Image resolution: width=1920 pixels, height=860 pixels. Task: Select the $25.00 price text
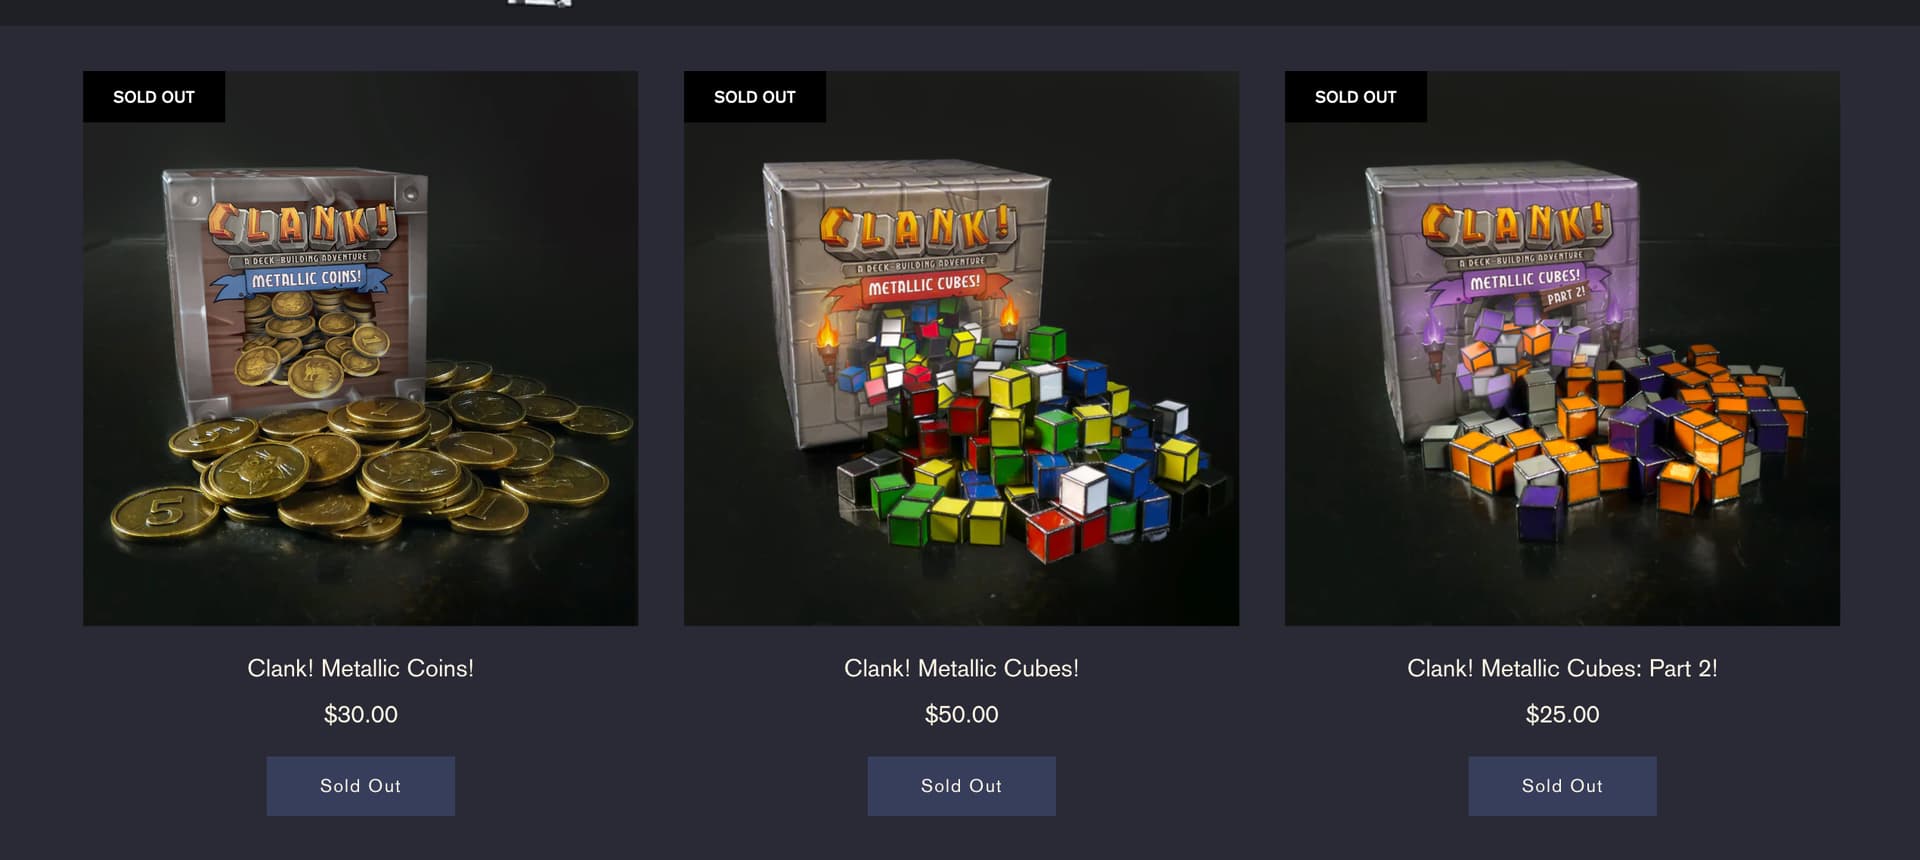(1562, 714)
